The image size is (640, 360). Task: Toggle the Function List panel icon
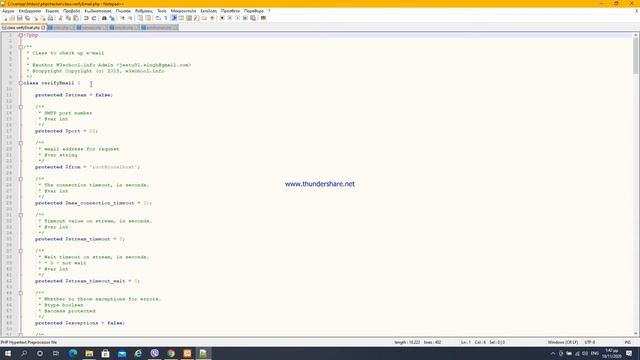(x=196, y=18)
